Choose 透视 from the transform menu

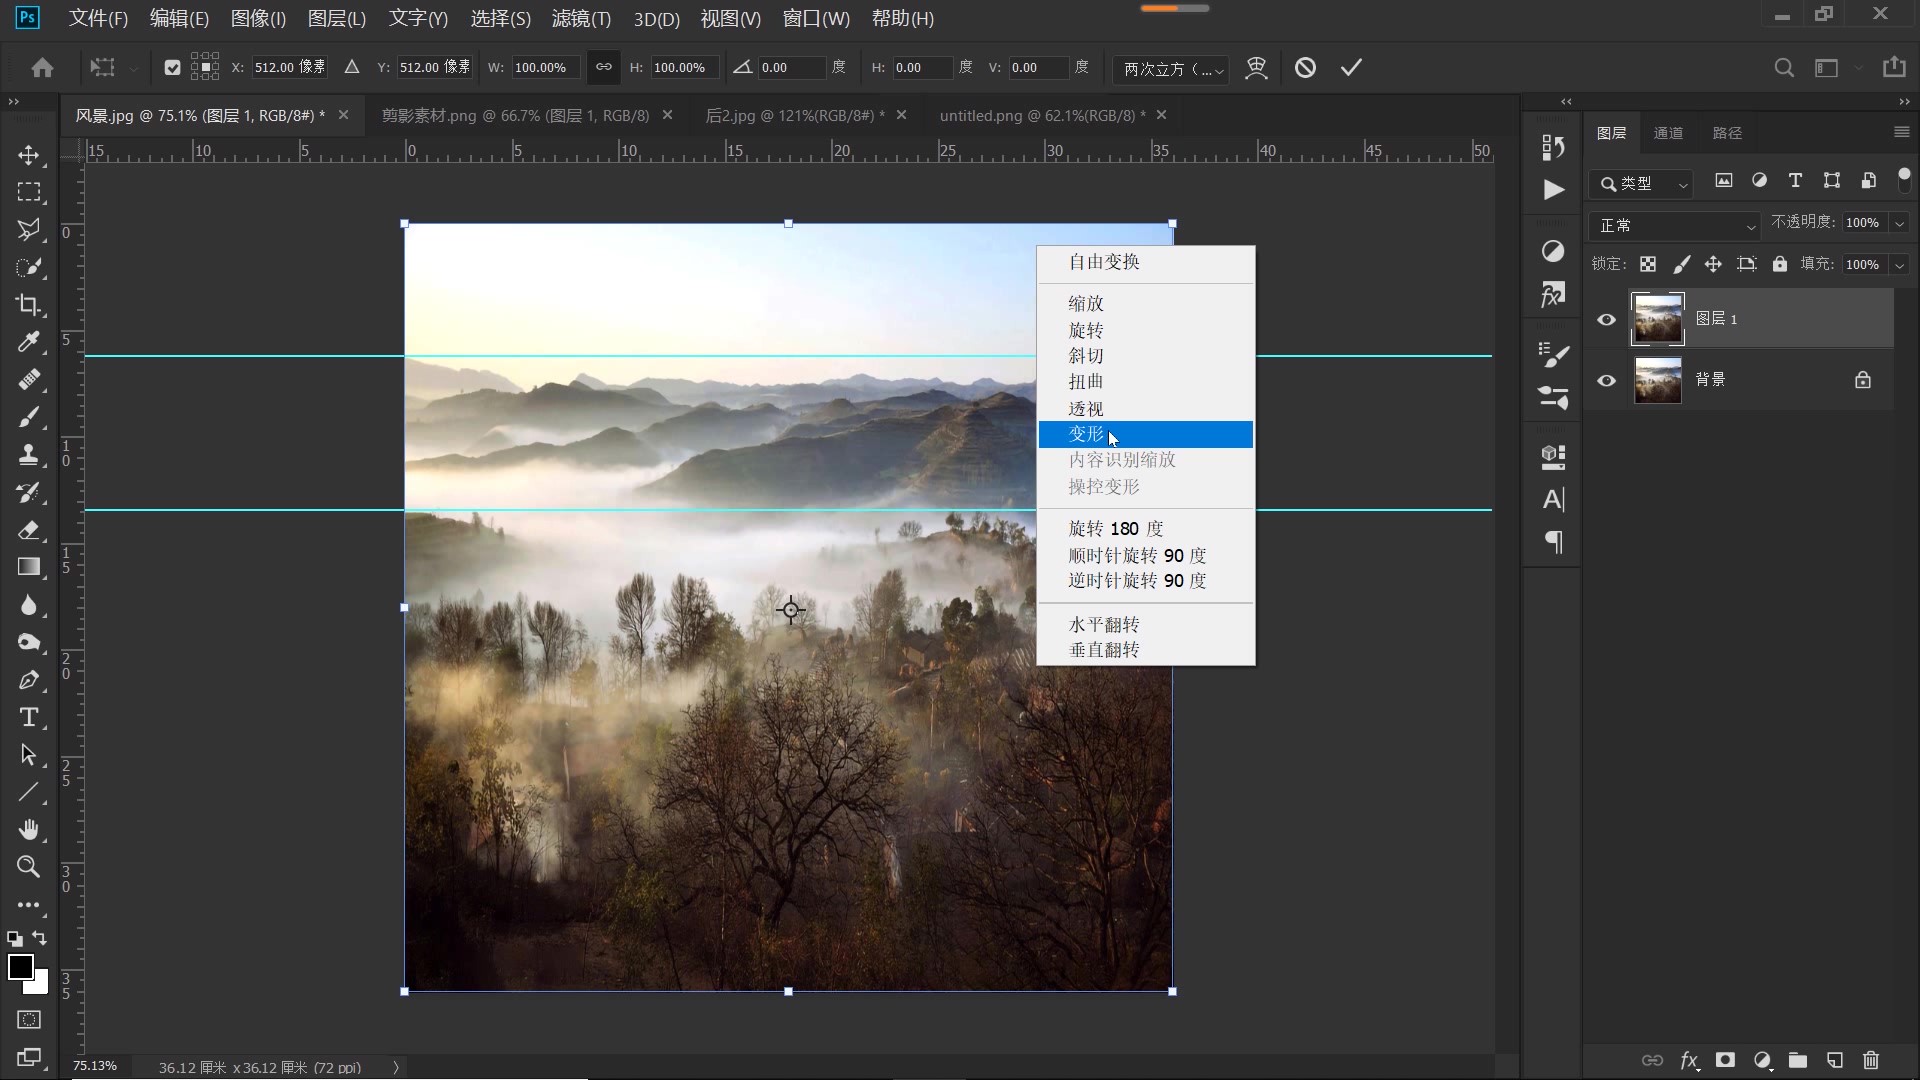point(1086,408)
